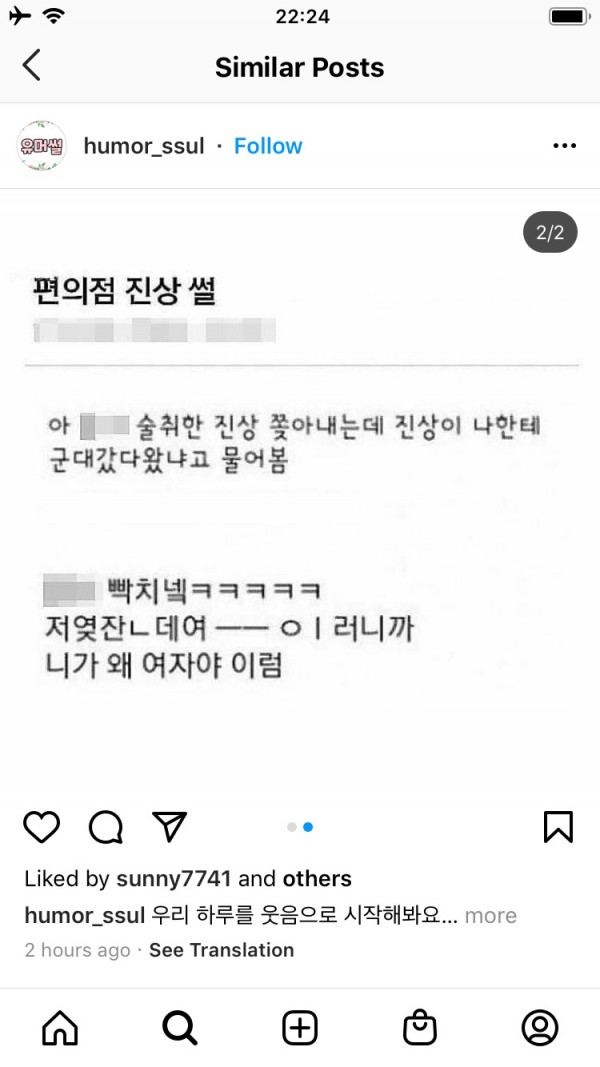600x1067 pixels.
Task: Select the first carousel page dot
Action: pyautogui.click(x=292, y=827)
